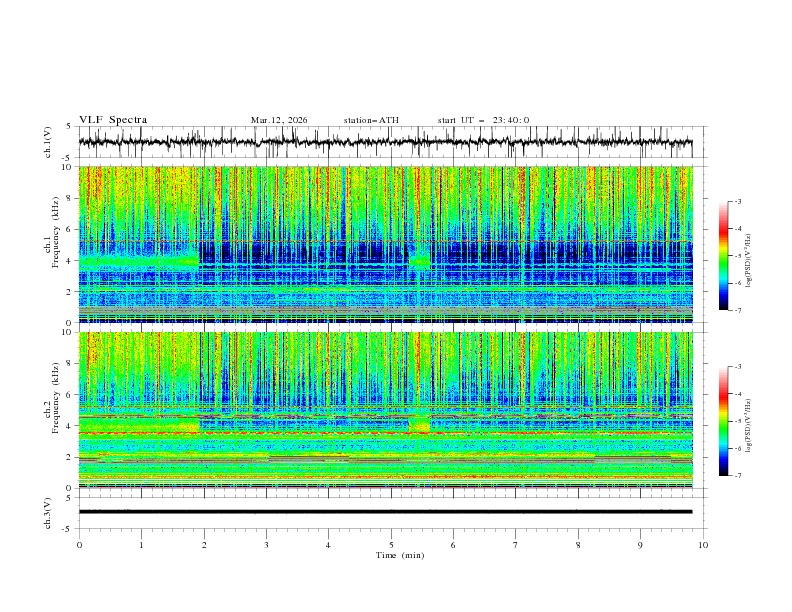The width and height of the screenshot is (792, 612).
Task: Click the "8" kHz tick of ch.2 spectrogram
Action: (x=70, y=364)
